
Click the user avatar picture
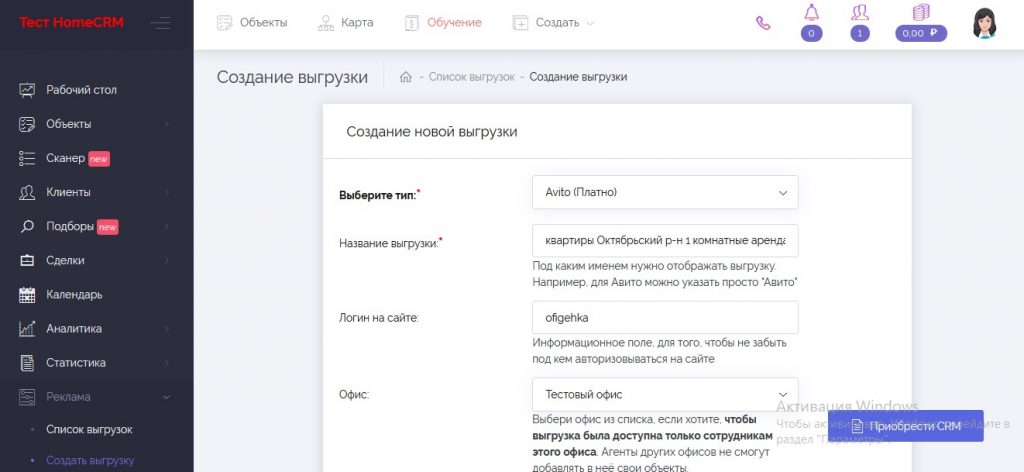pos(984,23)
